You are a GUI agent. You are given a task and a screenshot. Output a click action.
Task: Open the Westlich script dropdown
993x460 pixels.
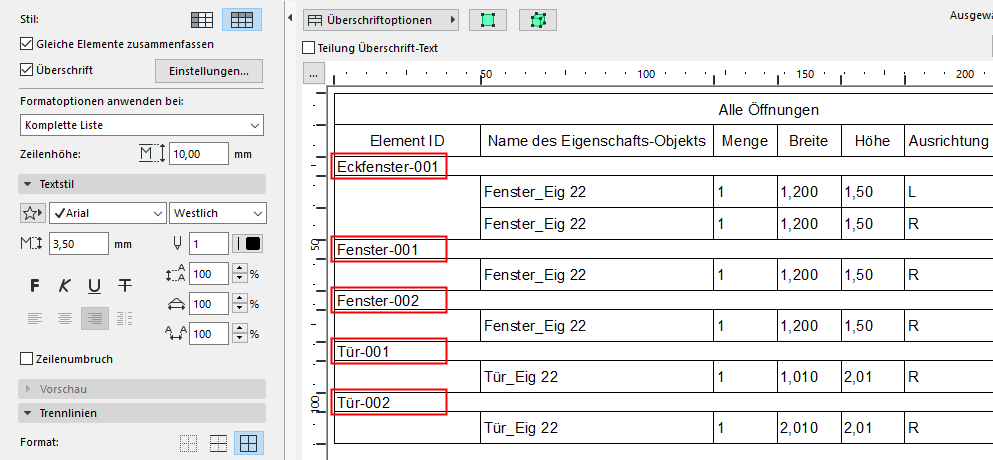218,214
